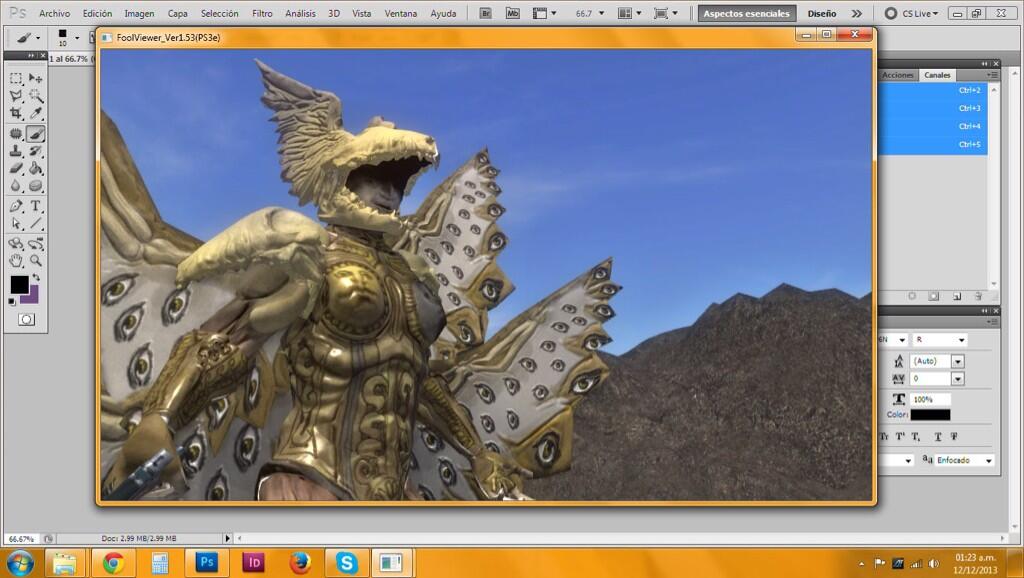Screen dimensions: 1024x578
Task: Open the Ventana menu
Action: (400, 13)
